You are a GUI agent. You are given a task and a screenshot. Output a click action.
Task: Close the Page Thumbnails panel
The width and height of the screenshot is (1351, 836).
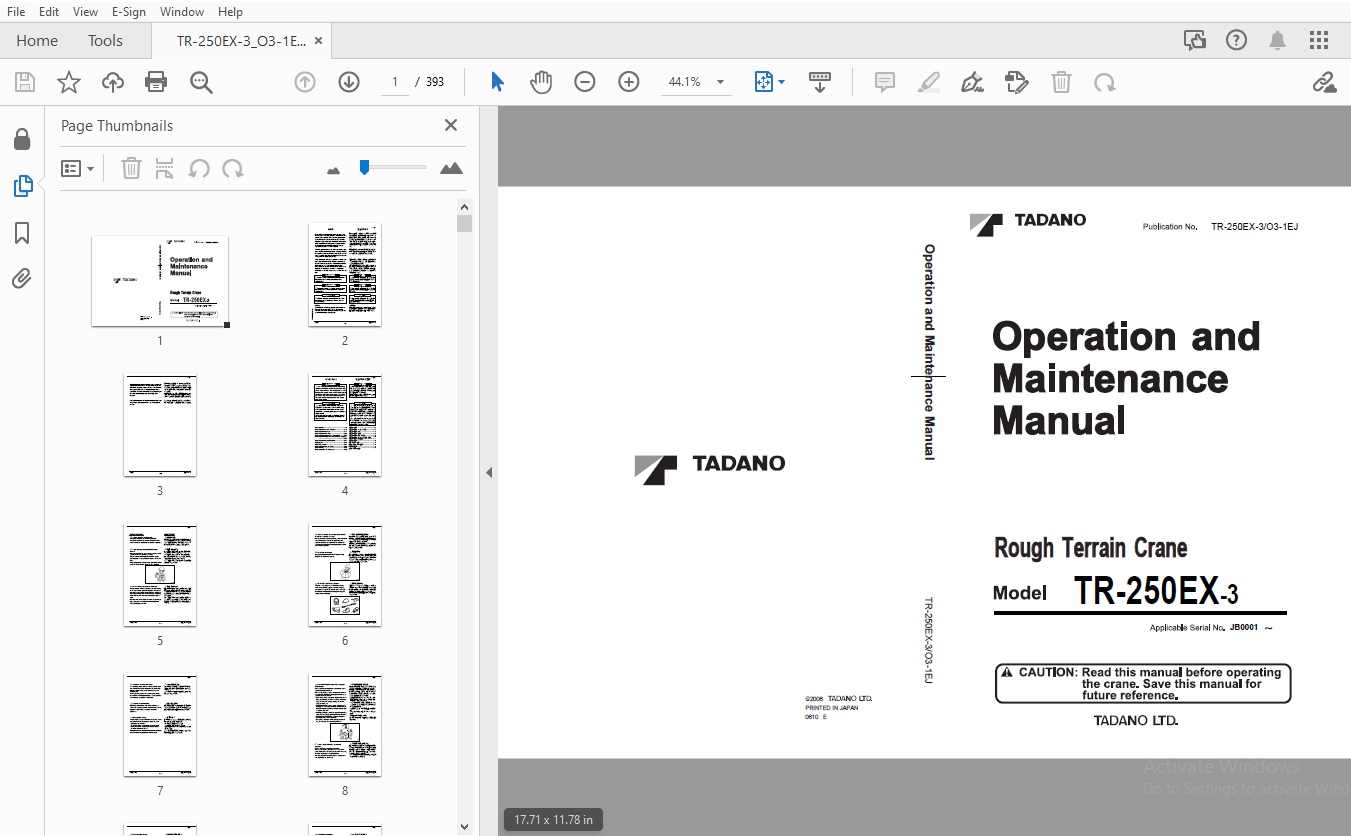pyautogui.click(x=451, y=125)
